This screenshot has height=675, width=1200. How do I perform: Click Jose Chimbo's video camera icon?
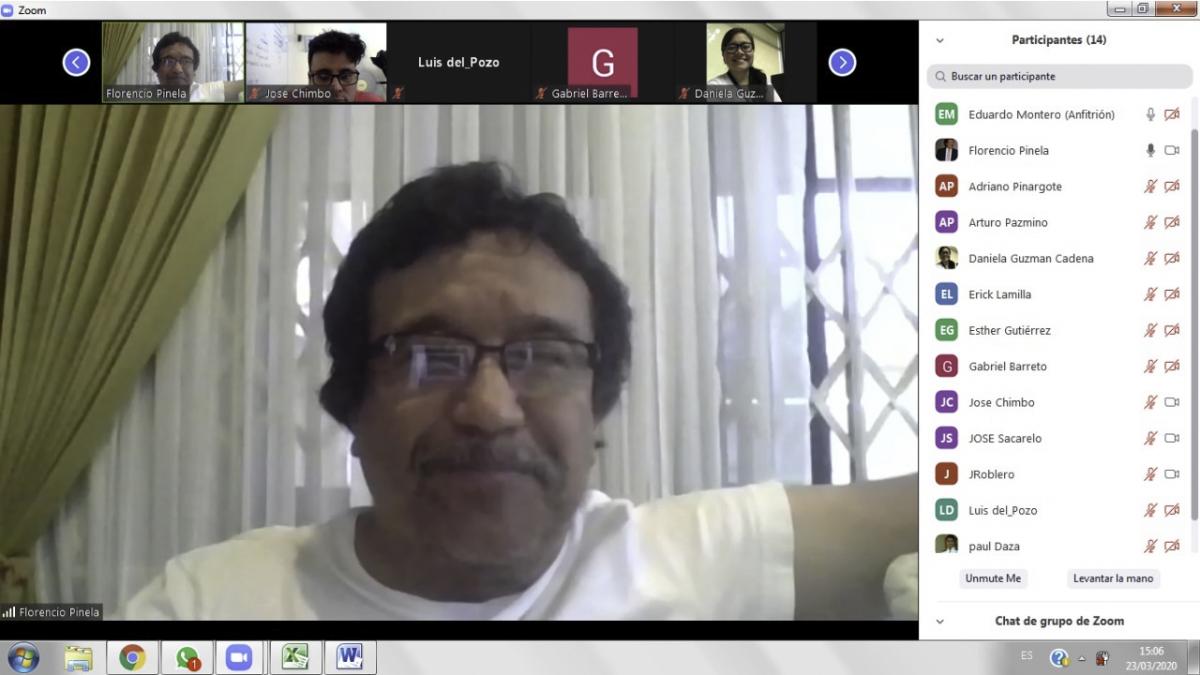click(x=1171, y=403)
